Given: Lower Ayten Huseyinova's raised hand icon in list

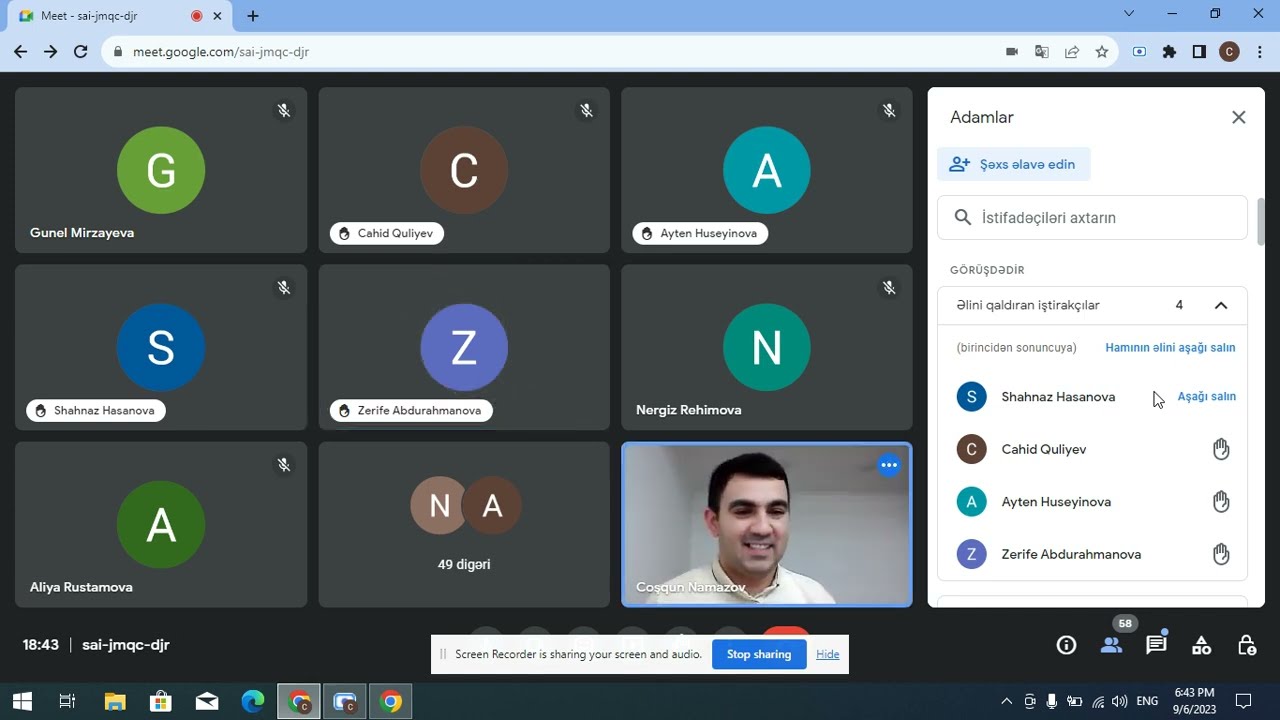Looking at the screenshot, I should (1221, 501).
